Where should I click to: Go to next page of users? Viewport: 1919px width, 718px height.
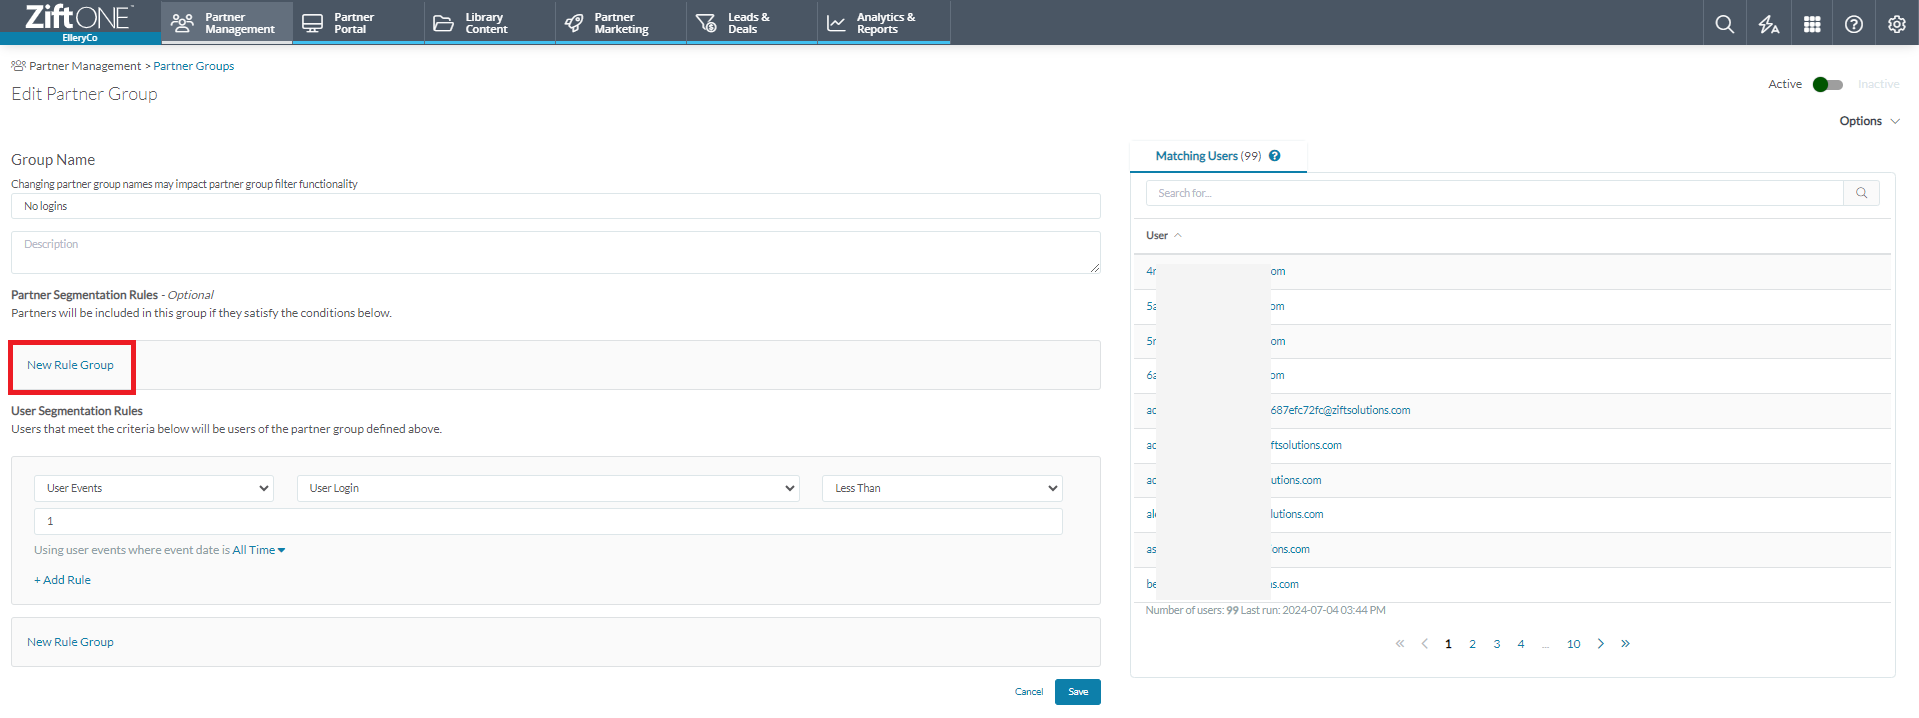pyautogui.click(x=1600, y=644)
